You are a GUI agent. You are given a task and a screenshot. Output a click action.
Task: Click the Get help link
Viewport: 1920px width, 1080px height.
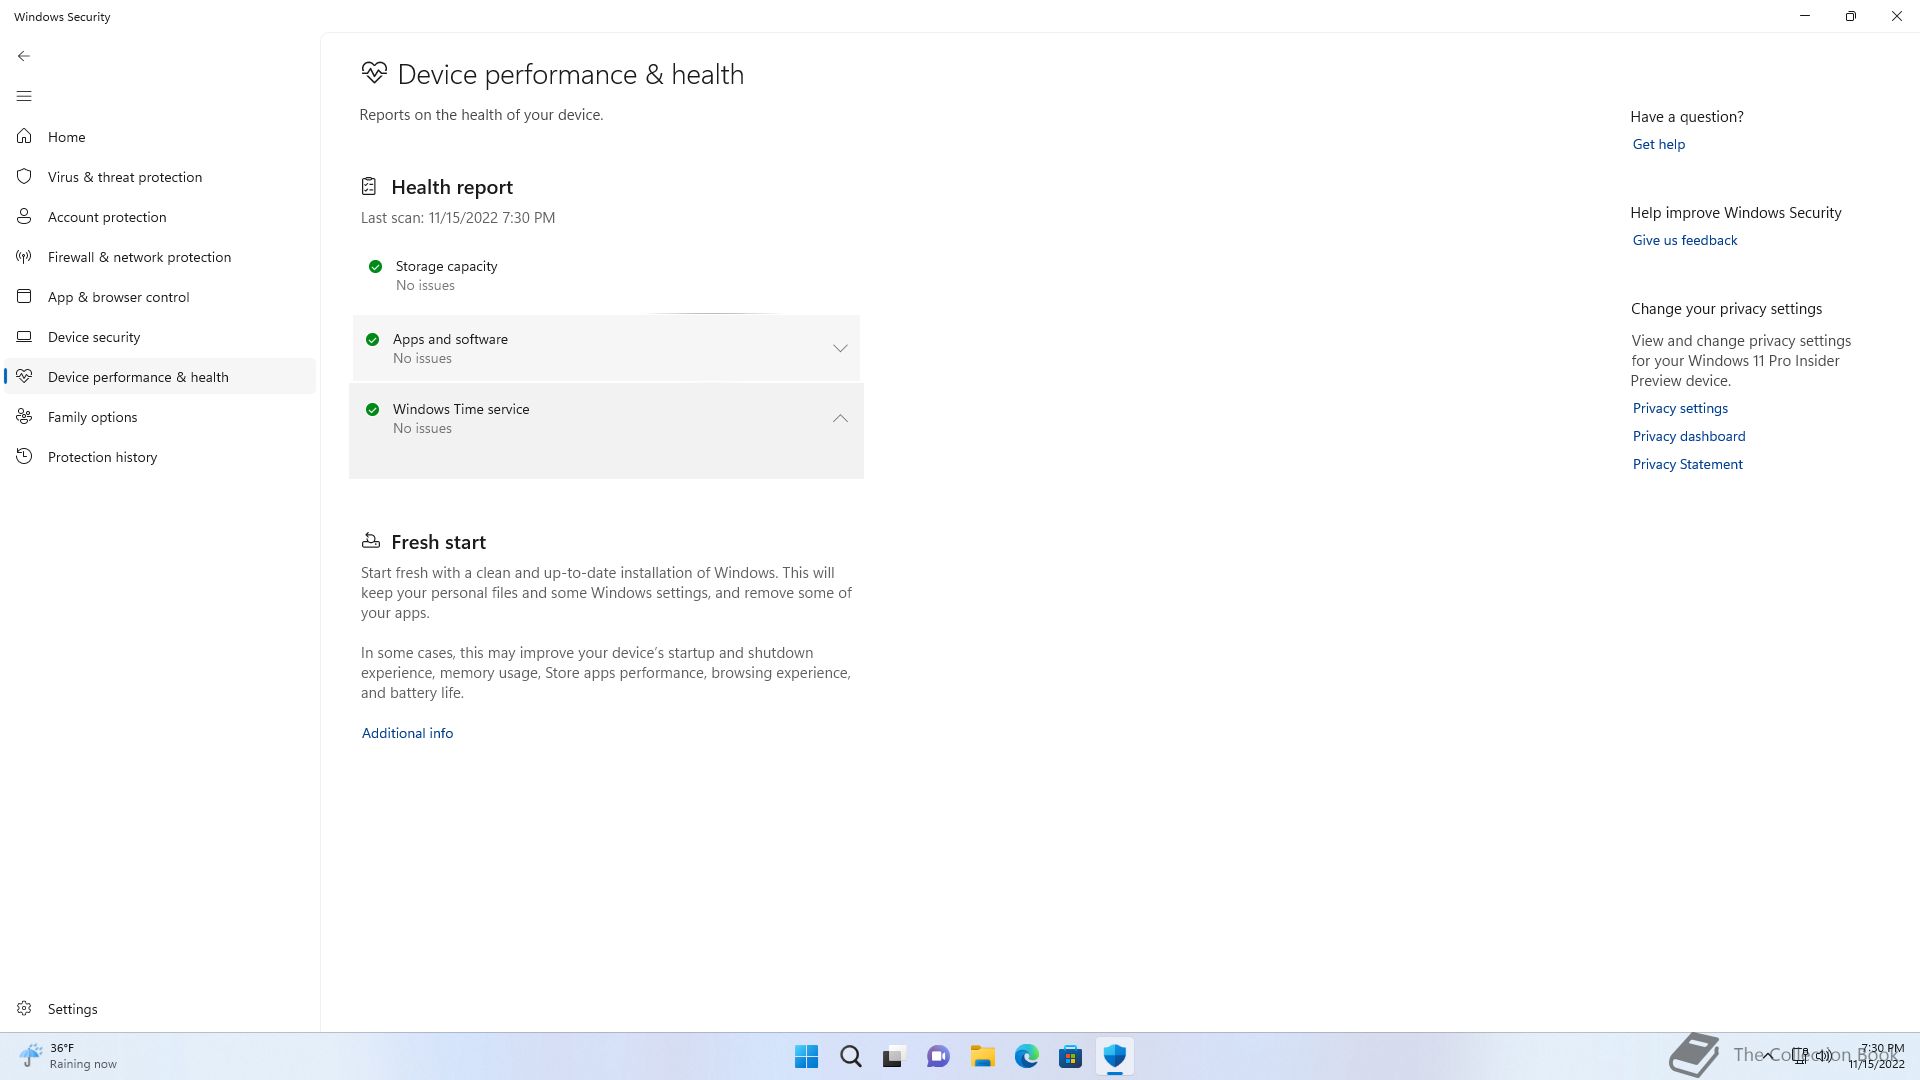[1658, 144]
